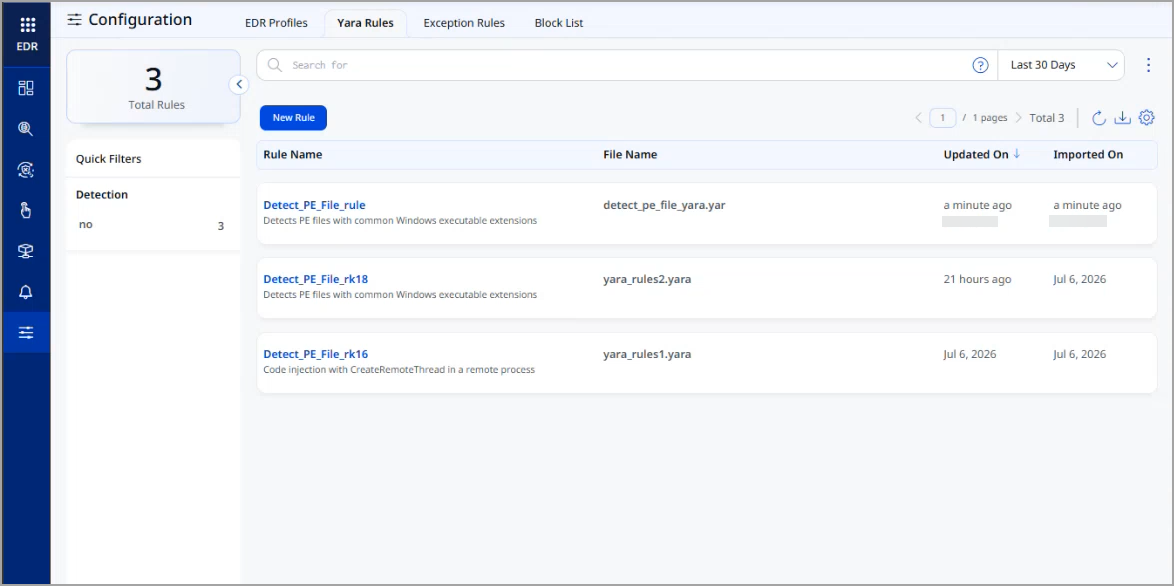1174x586 pixels.
Task: Click the download rules icon
Action: (x=1122, y=117)
